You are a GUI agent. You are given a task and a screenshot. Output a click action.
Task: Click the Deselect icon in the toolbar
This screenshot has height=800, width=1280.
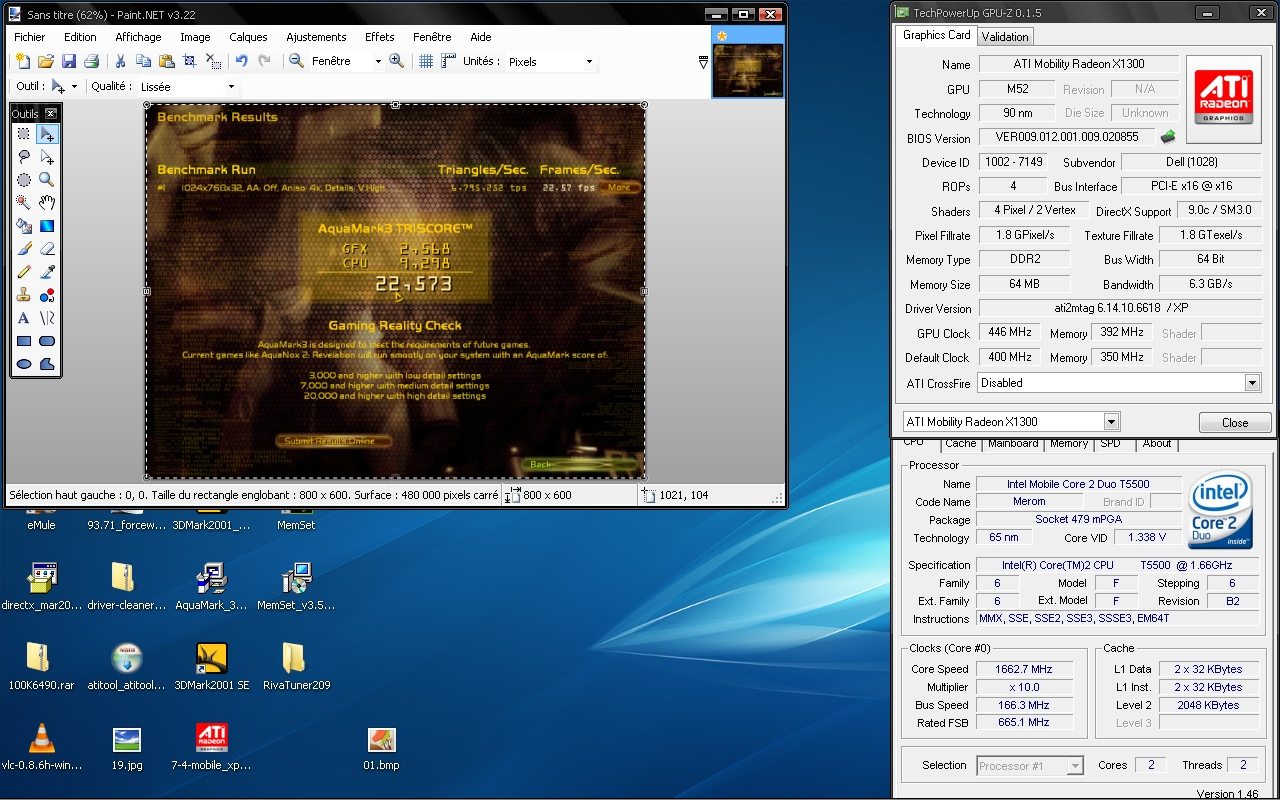(213, 61)
